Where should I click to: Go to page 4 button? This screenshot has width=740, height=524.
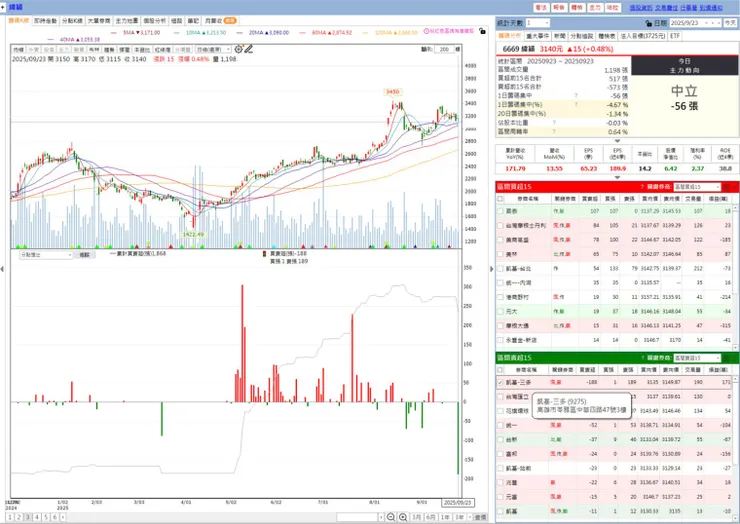(x=37, y=517)
